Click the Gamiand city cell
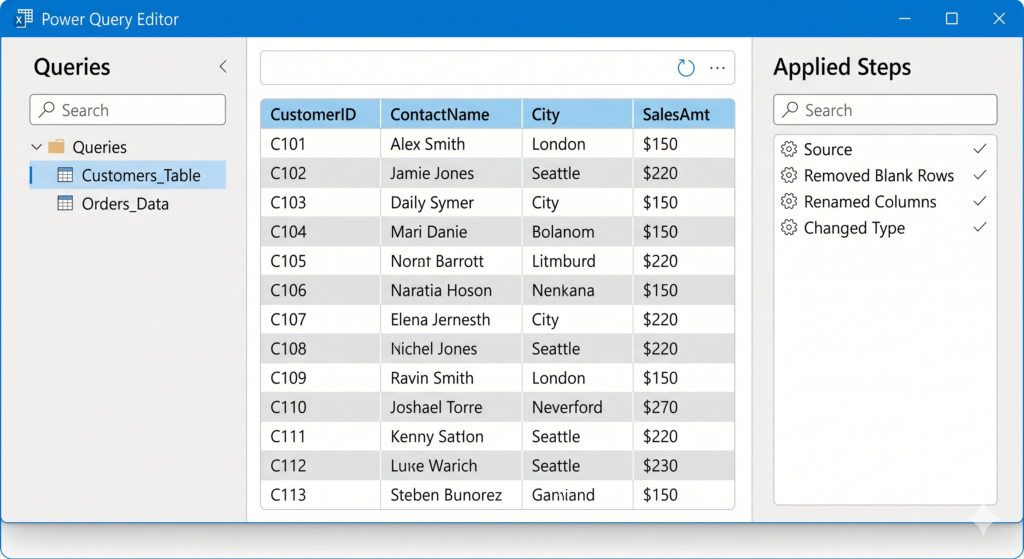 tap(577, 494)
